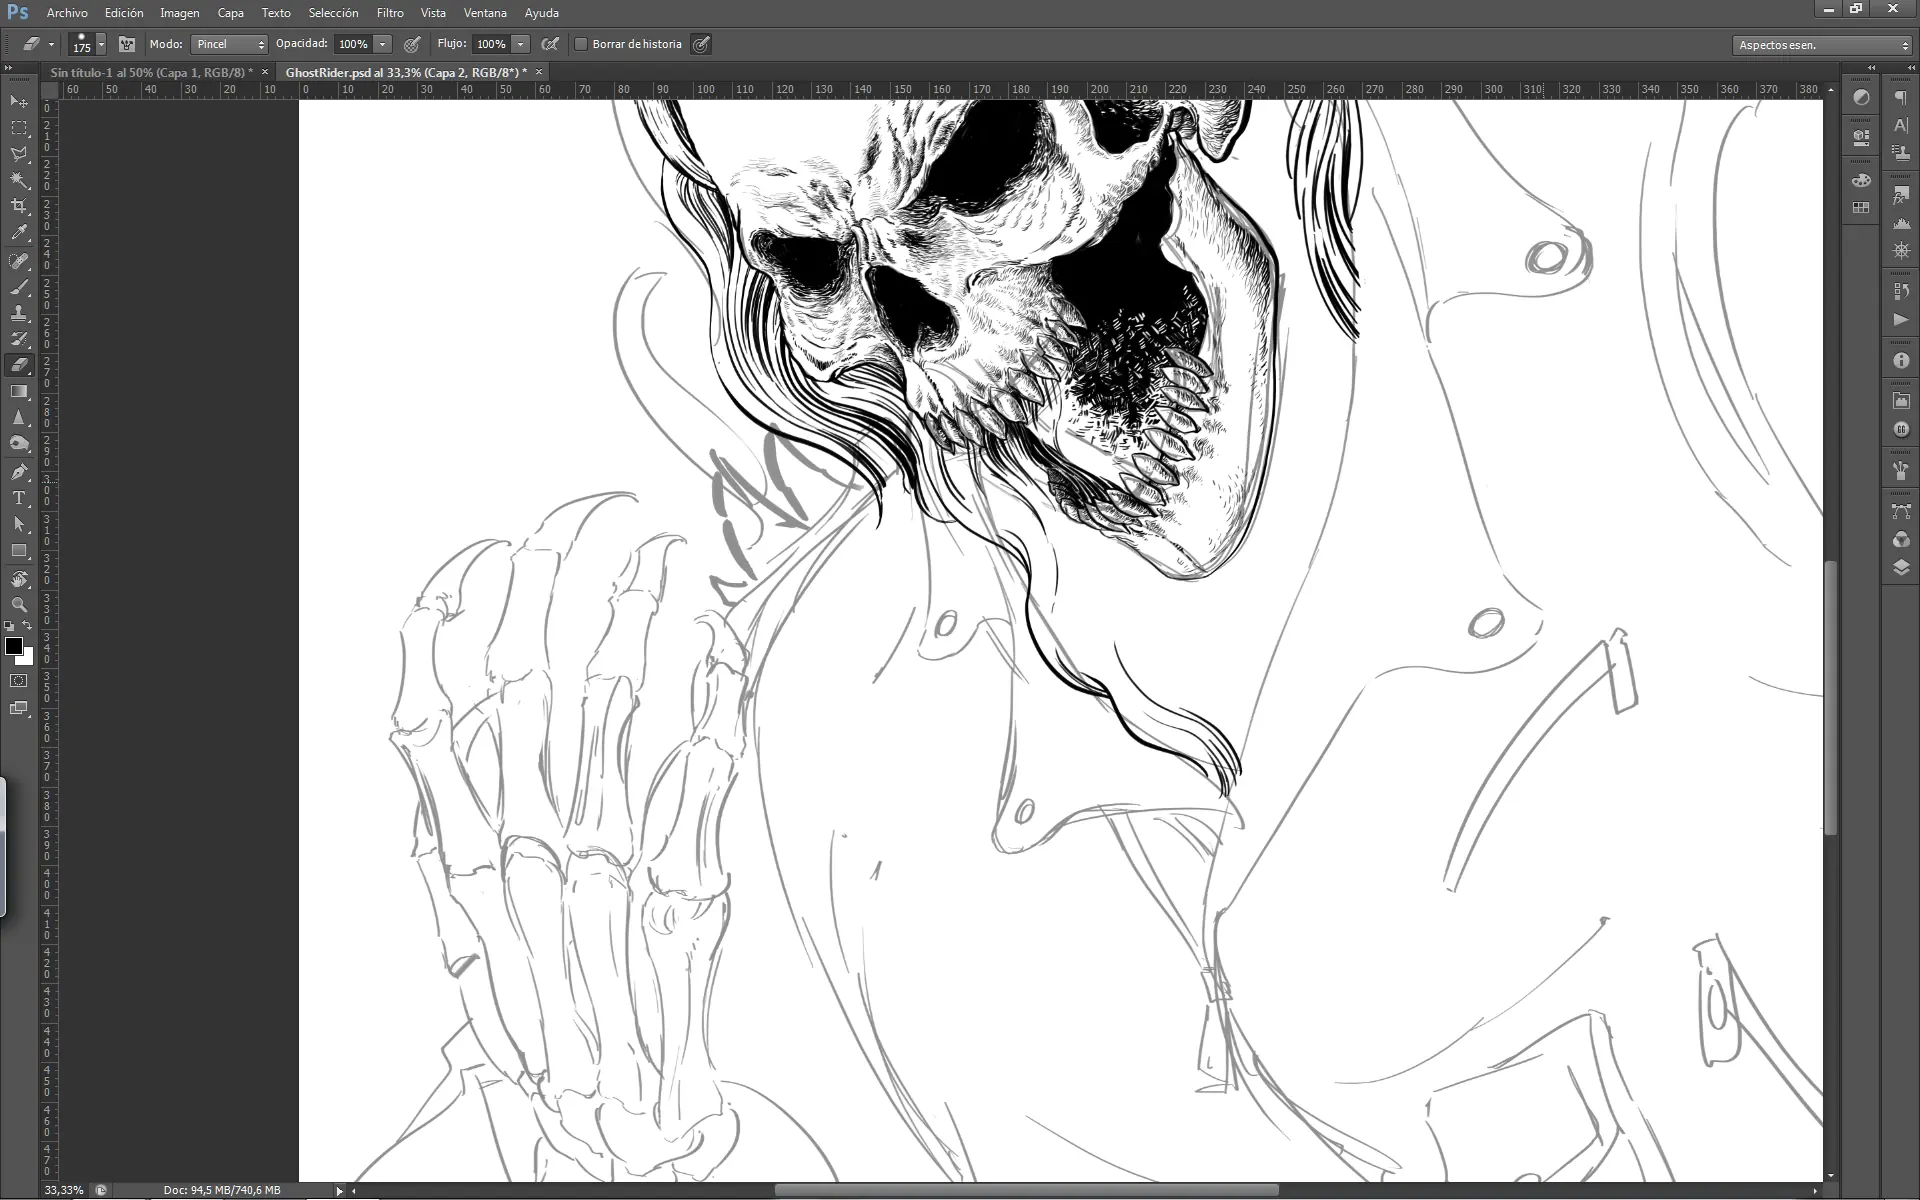Open the Paths panel icon
Viewport: 1920px width, 1200px height.
[1901, 511]
